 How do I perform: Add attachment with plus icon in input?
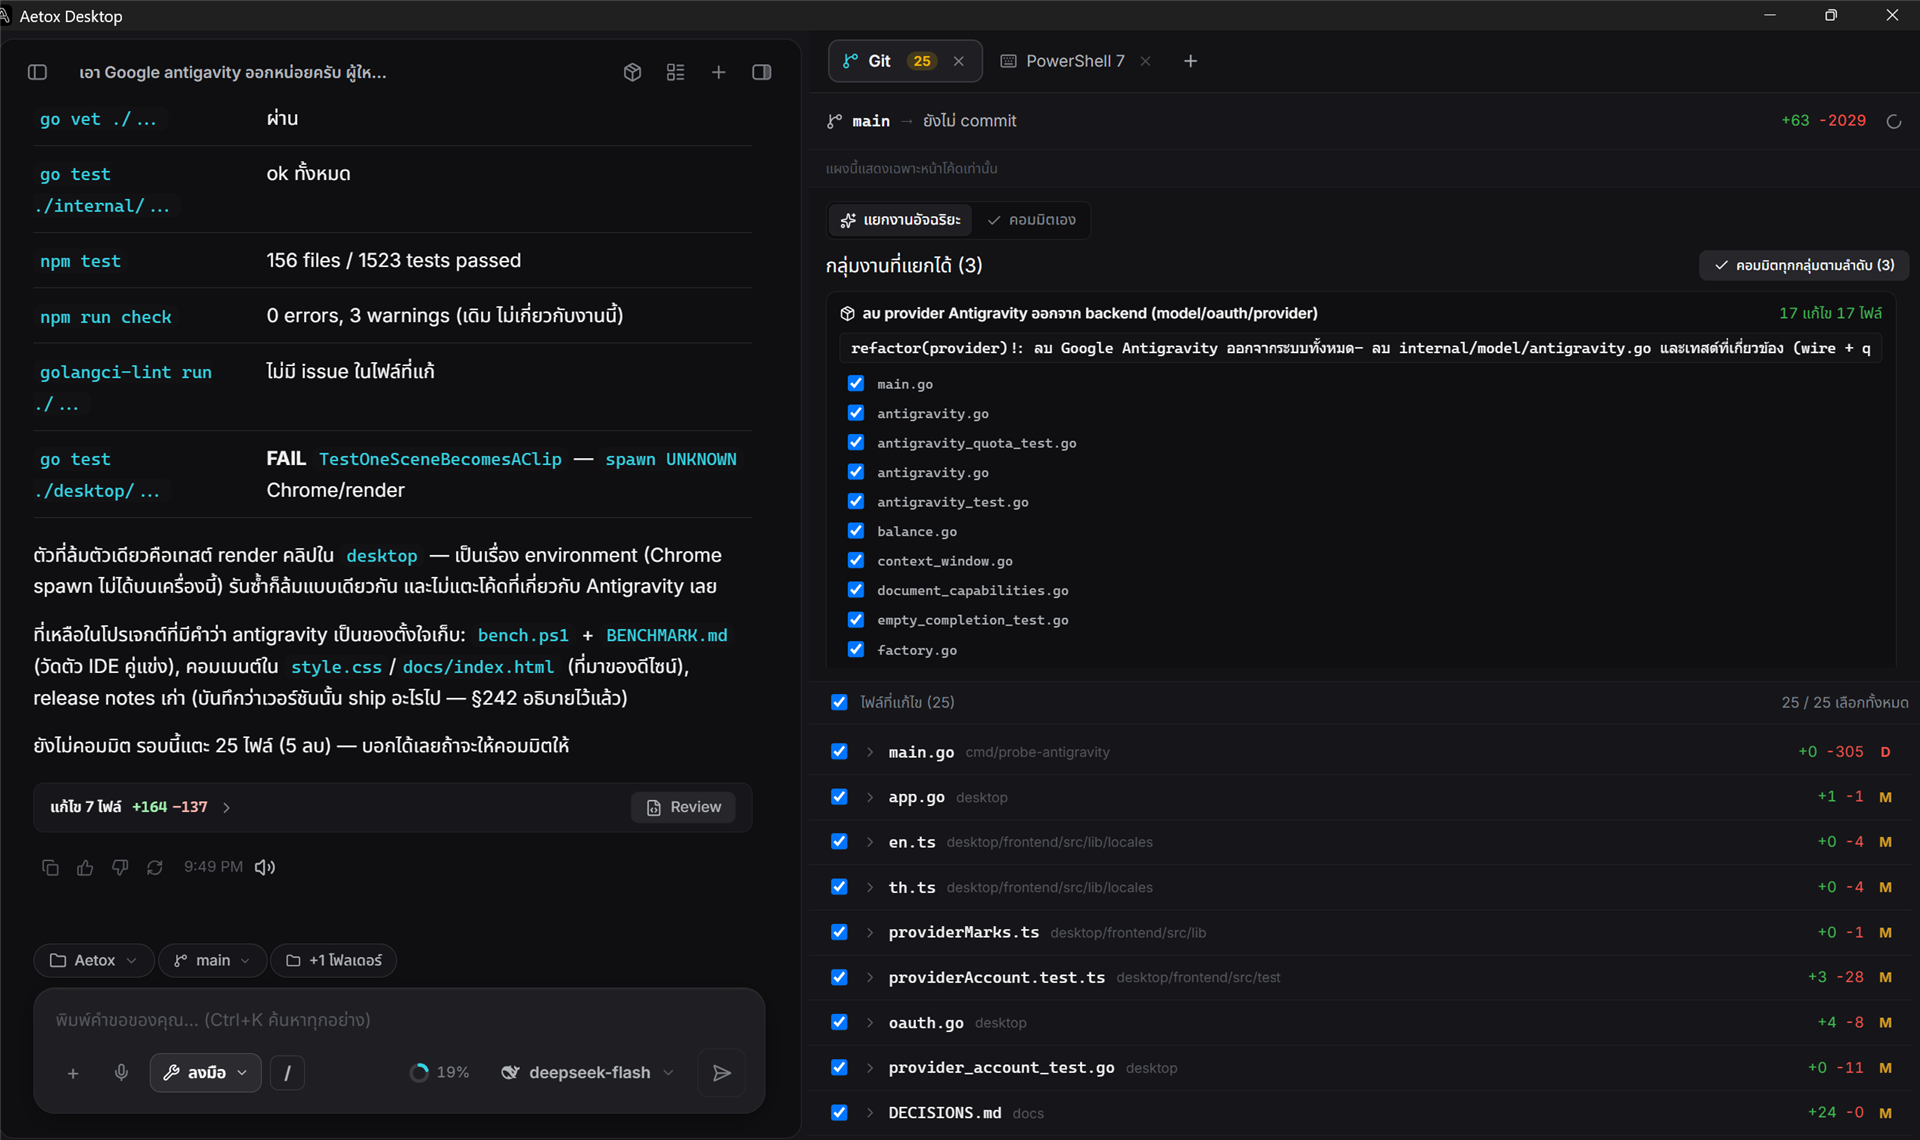pos(73,1073)
